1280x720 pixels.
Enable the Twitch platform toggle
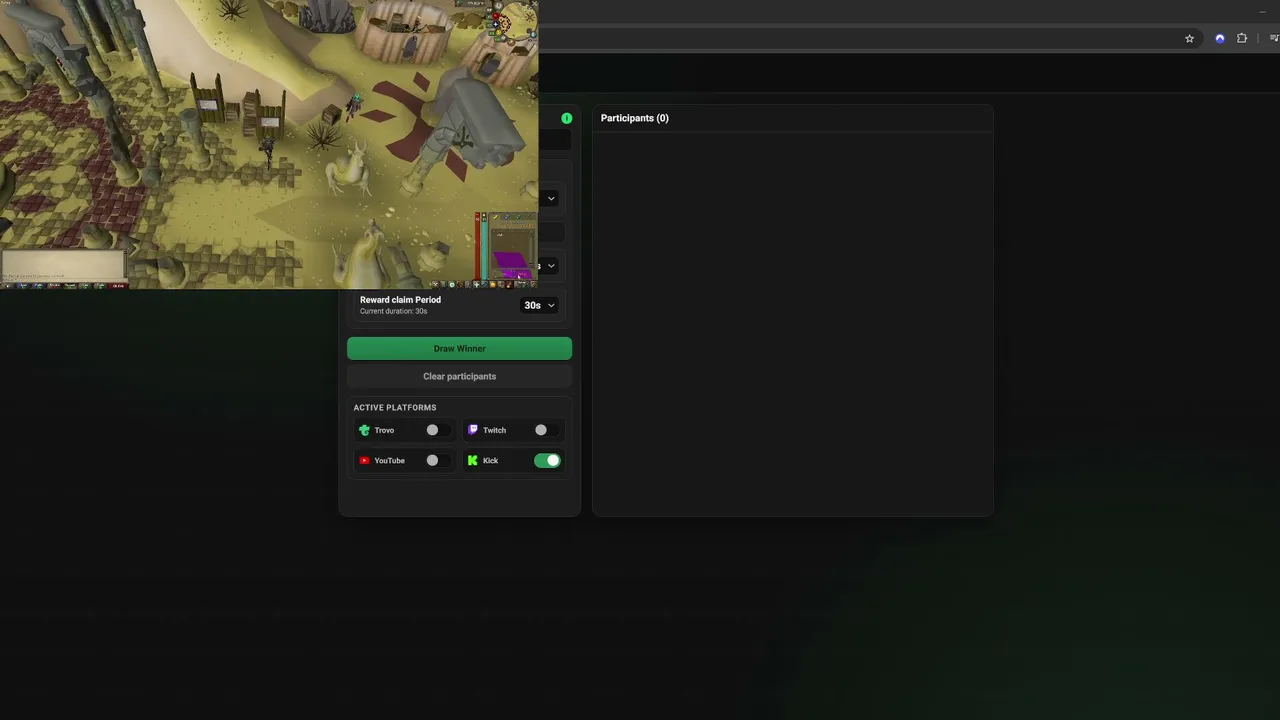click(x=547, y=430)
